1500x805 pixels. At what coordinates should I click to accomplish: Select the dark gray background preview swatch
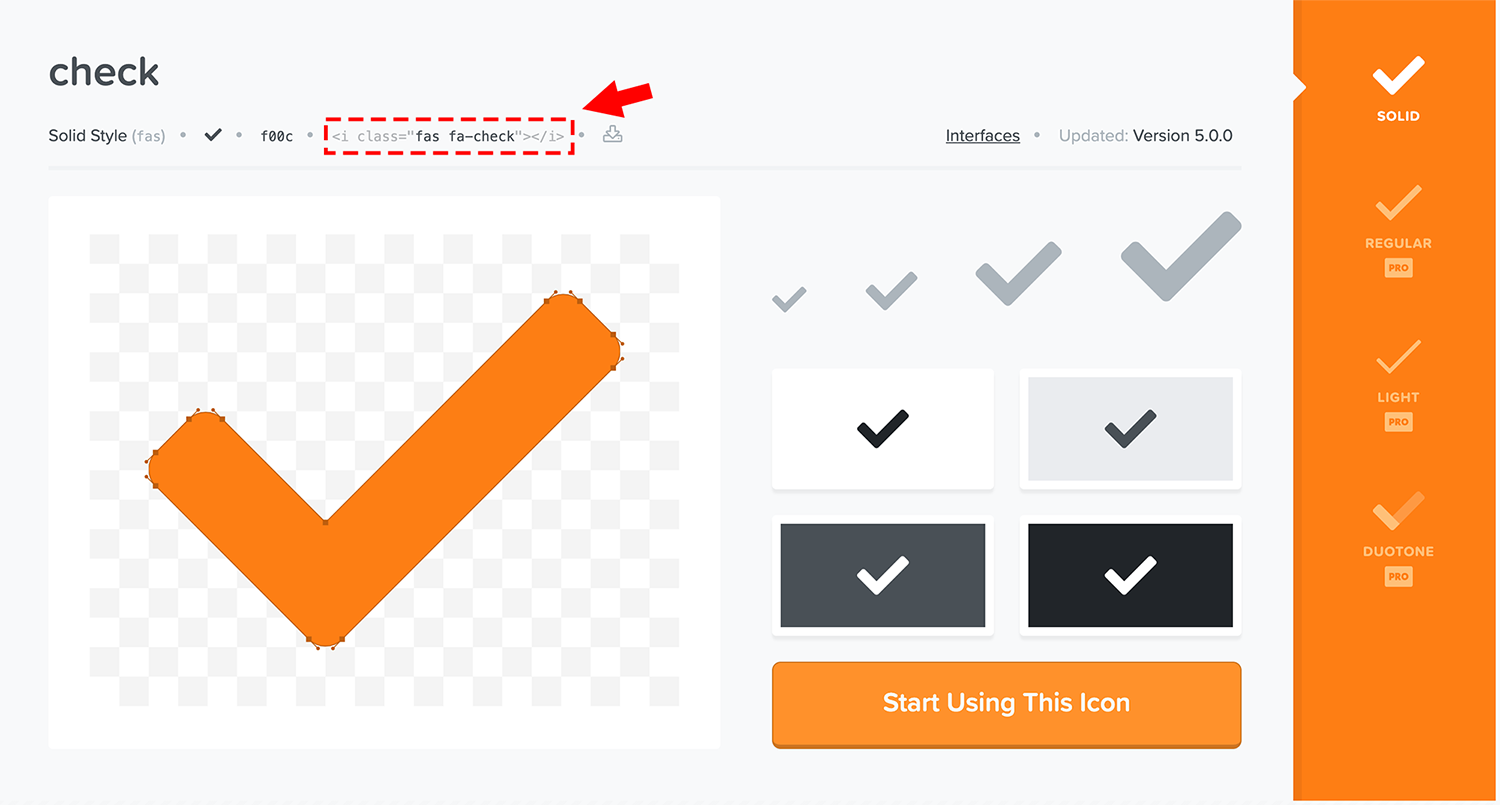883,576
